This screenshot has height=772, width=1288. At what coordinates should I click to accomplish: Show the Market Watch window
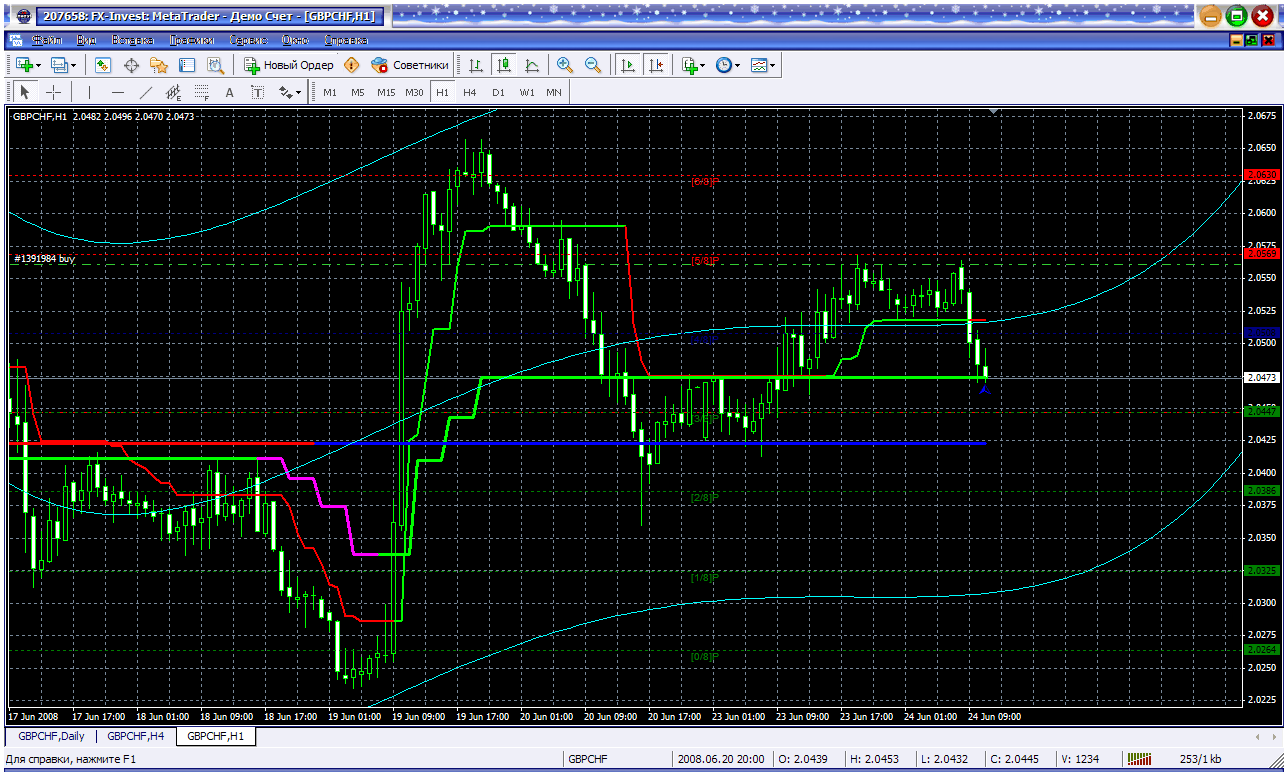(x=103, y=65)
